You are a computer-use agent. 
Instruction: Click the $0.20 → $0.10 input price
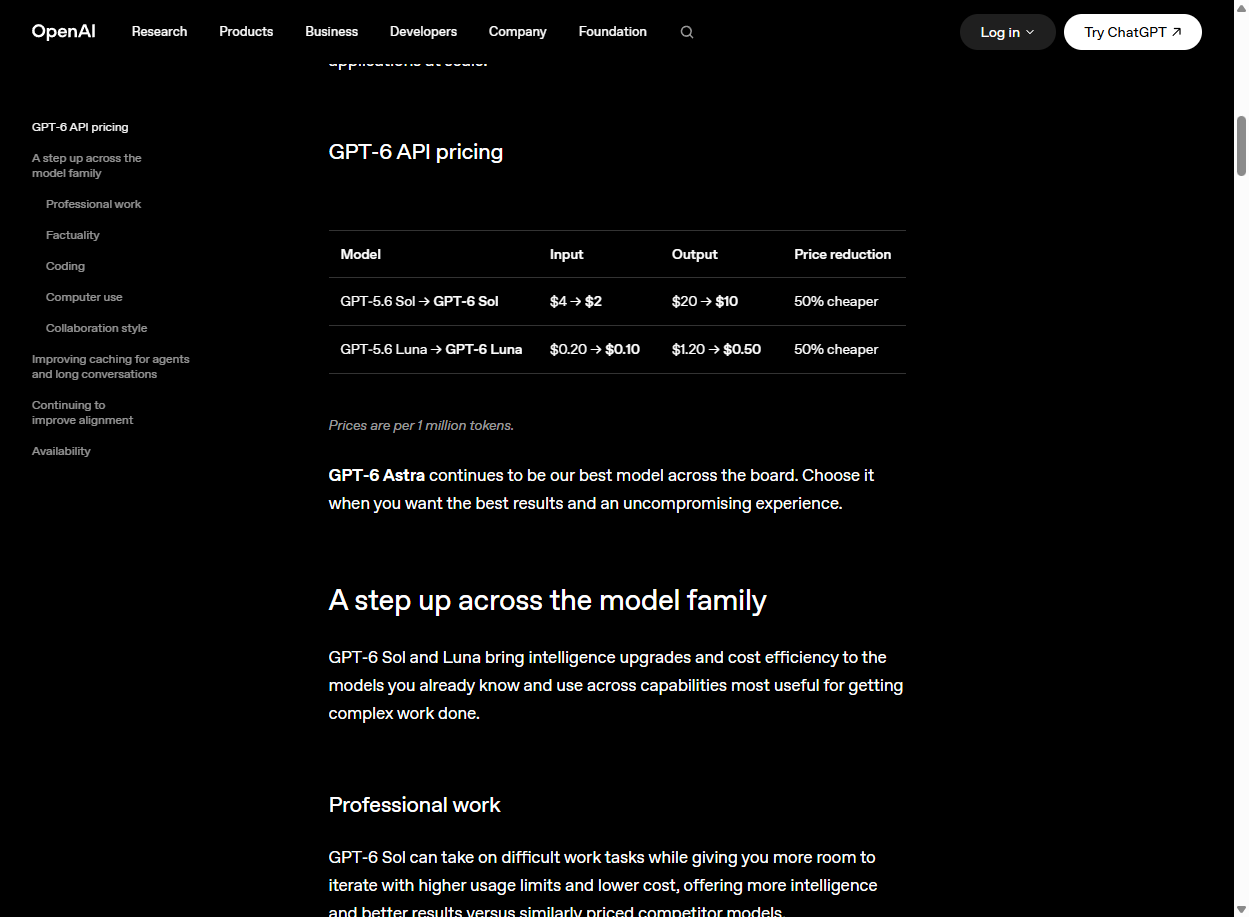pos(595,349)
